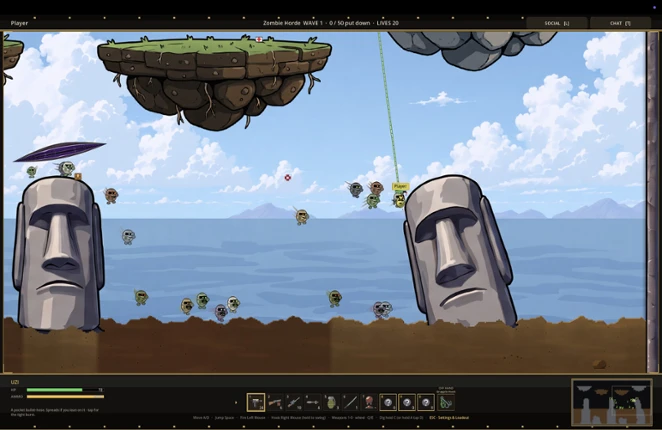The width and height of the screenshot is (662, 430).
Task: Select the spear weapon in slot 6
Action: coord(351,402)
